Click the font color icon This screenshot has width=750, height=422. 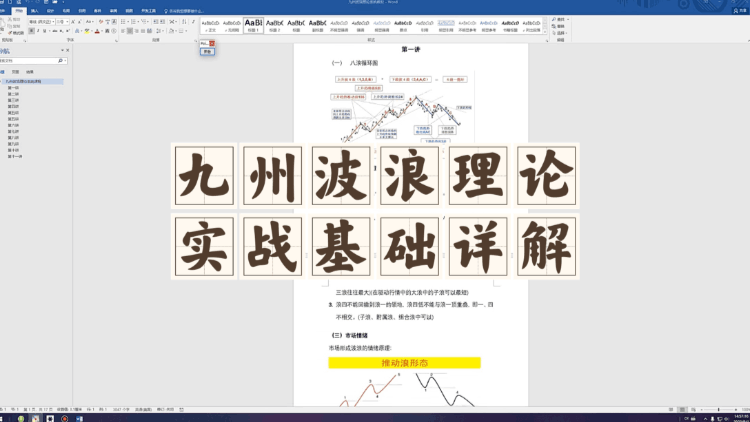(x=97, y=31)
